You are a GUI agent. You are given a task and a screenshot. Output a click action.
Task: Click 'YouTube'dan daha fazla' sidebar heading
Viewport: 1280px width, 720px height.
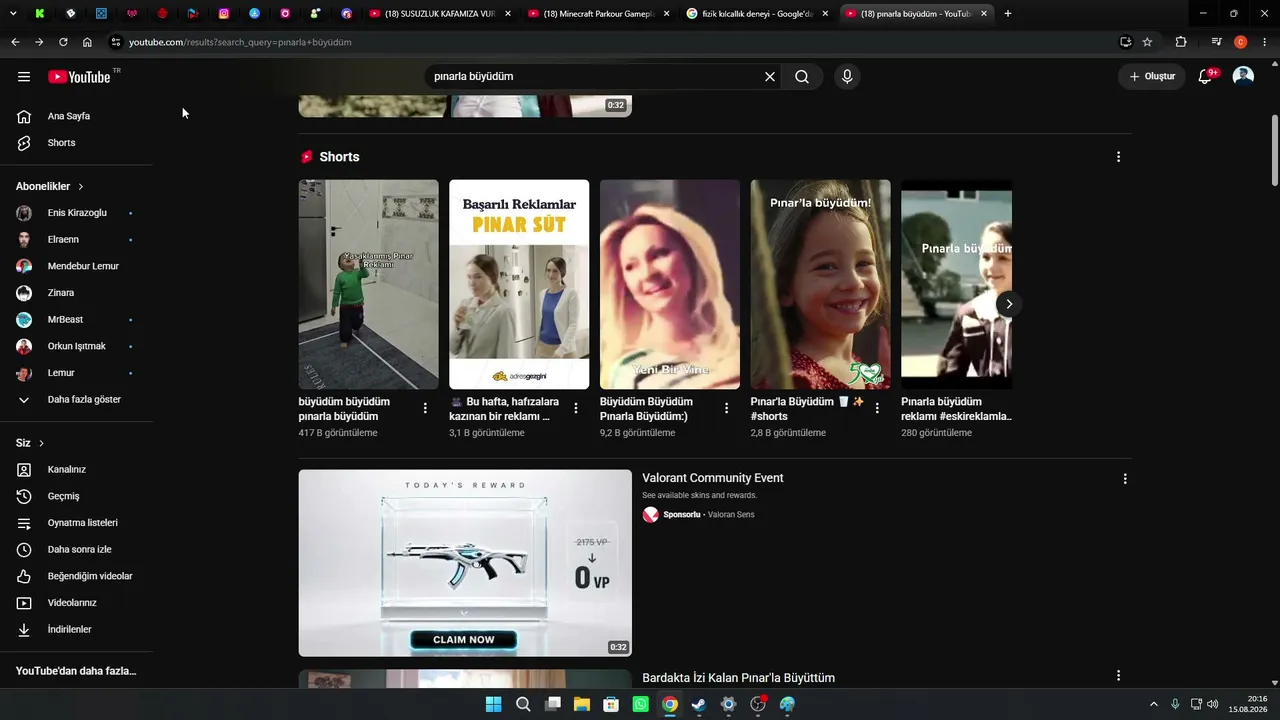76,671
